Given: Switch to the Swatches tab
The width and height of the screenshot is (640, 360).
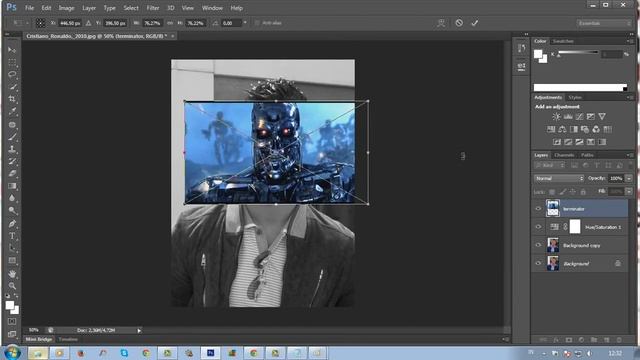Looking at the screenshot, I should (563, 41).
